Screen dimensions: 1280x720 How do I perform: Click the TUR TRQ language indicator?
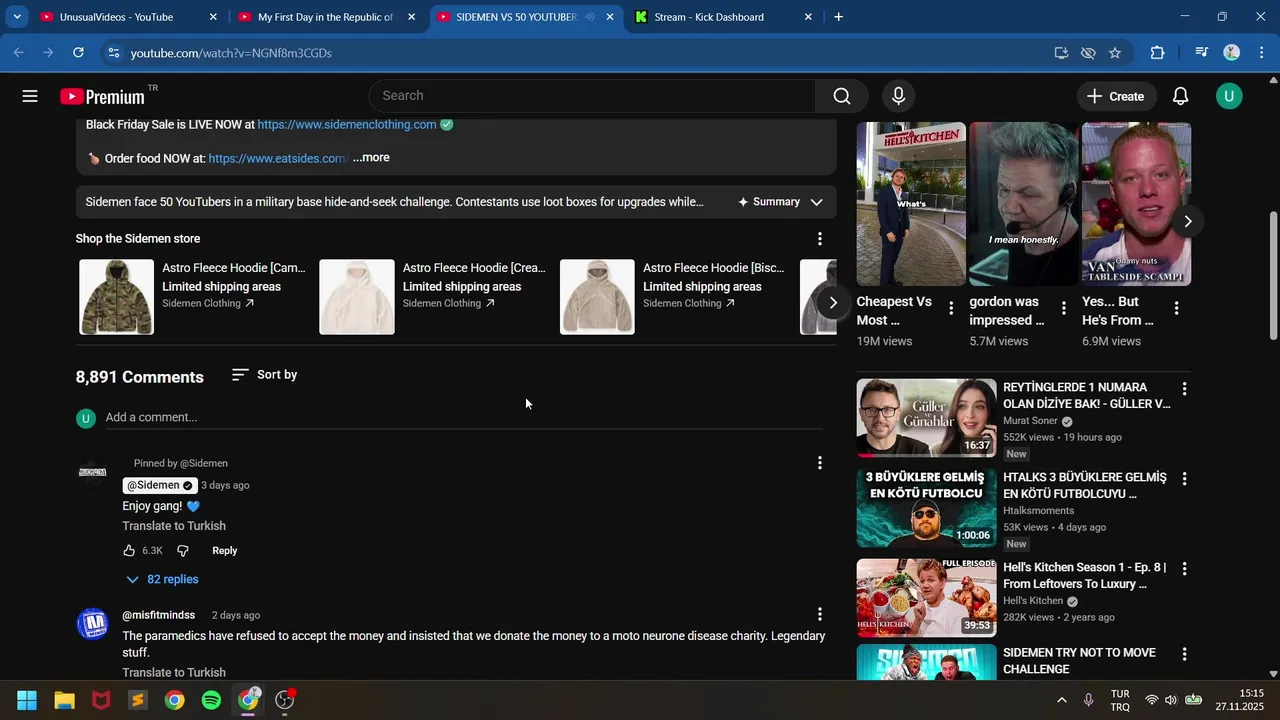click(1120, 700)
